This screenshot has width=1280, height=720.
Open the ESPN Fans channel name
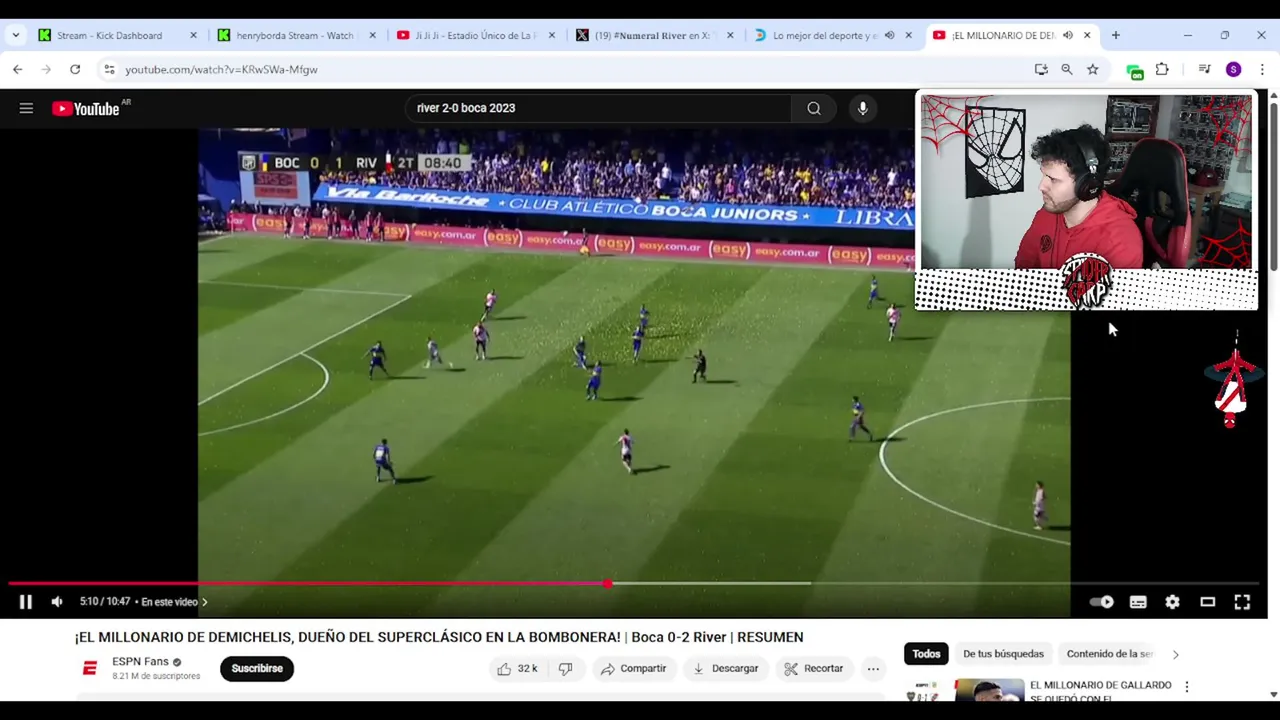pos(140,661)
